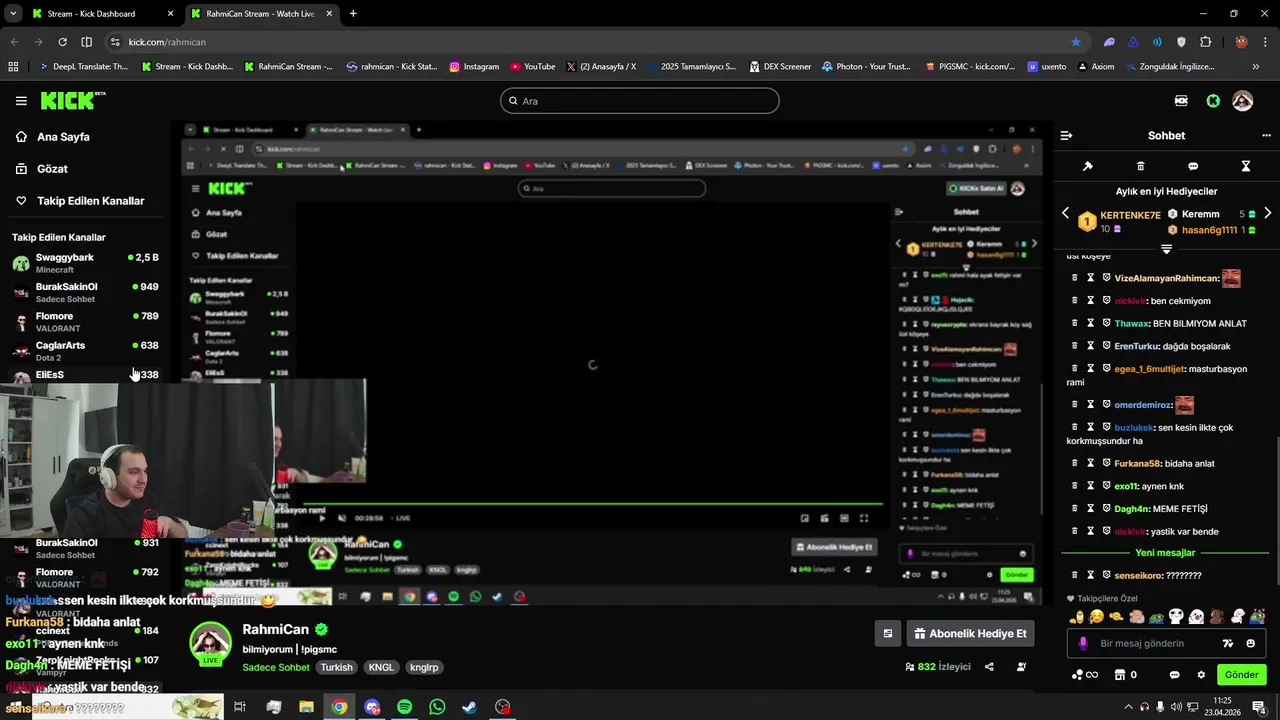Click the purple microphone icon in message box
This screenshot has height=720, width=1280.
(1083, 643)
